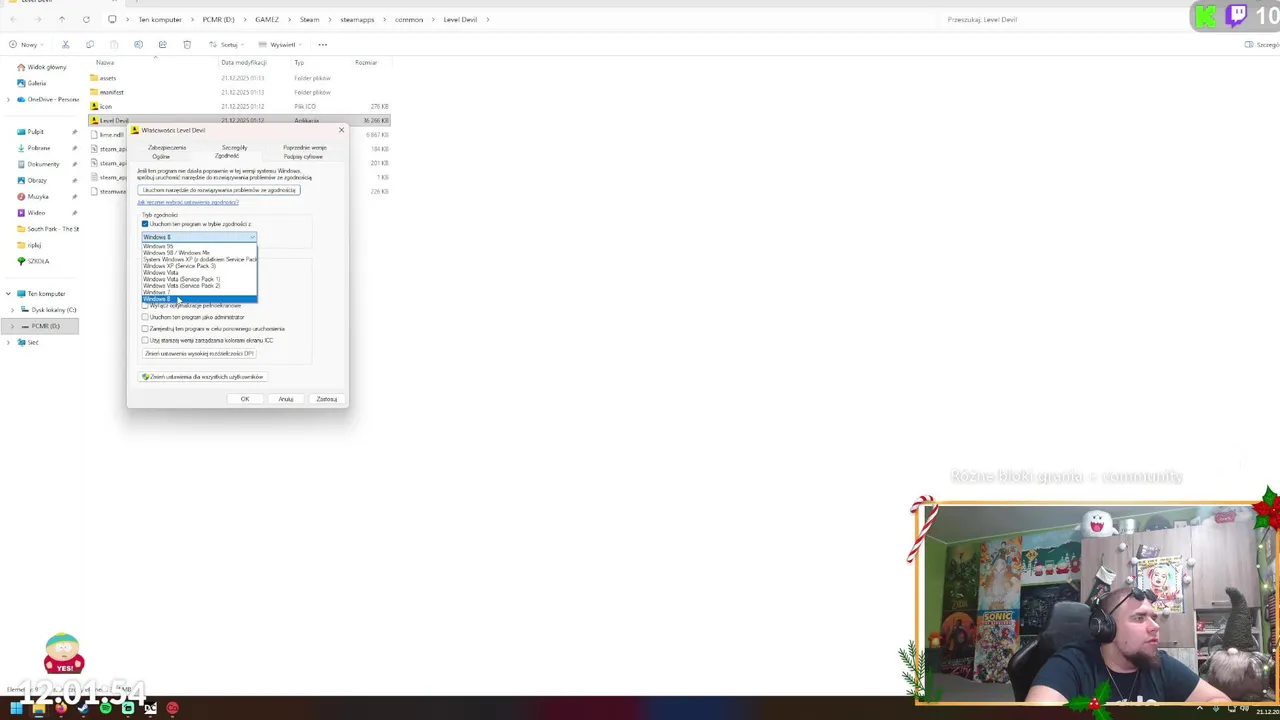Open Pobrane folder in sidebar
Image resolution: width=1280 pixels, height=720 pixels.
click(39, 148)
